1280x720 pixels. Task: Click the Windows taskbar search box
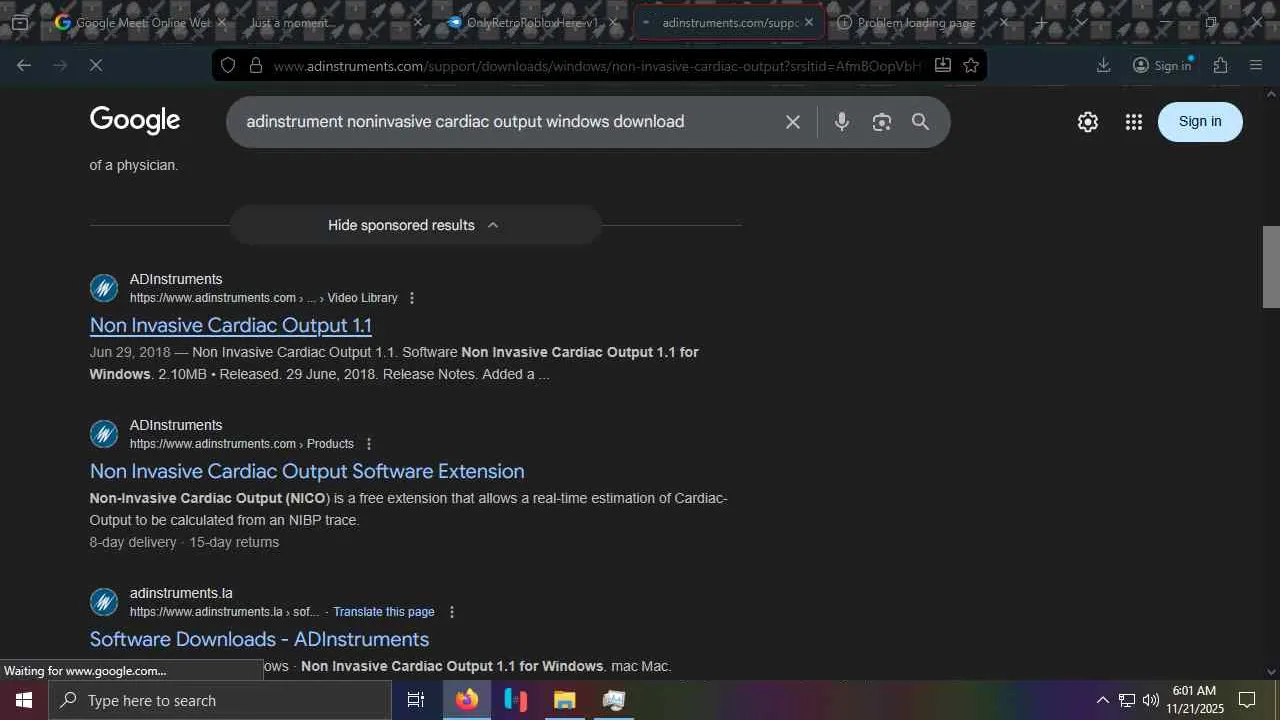pyautogui.click(x=220, y=700)
